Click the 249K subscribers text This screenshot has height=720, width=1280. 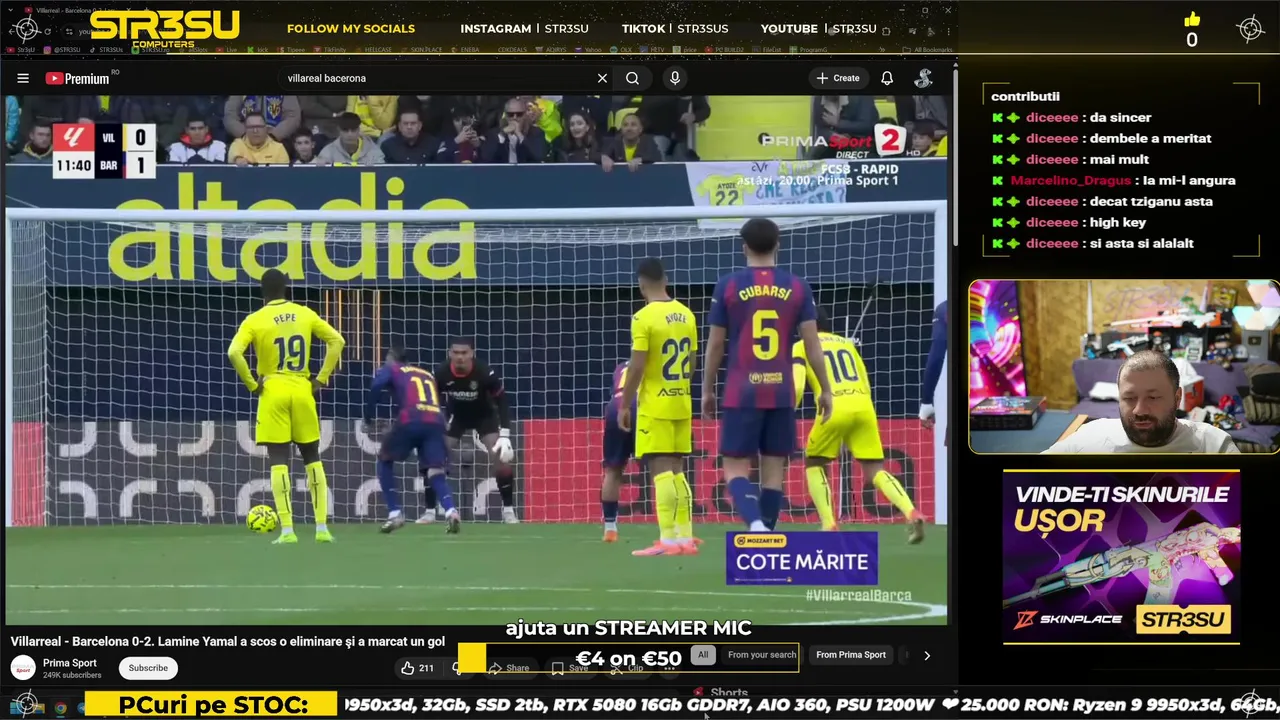pyautogui.click(x=72, y=676)
